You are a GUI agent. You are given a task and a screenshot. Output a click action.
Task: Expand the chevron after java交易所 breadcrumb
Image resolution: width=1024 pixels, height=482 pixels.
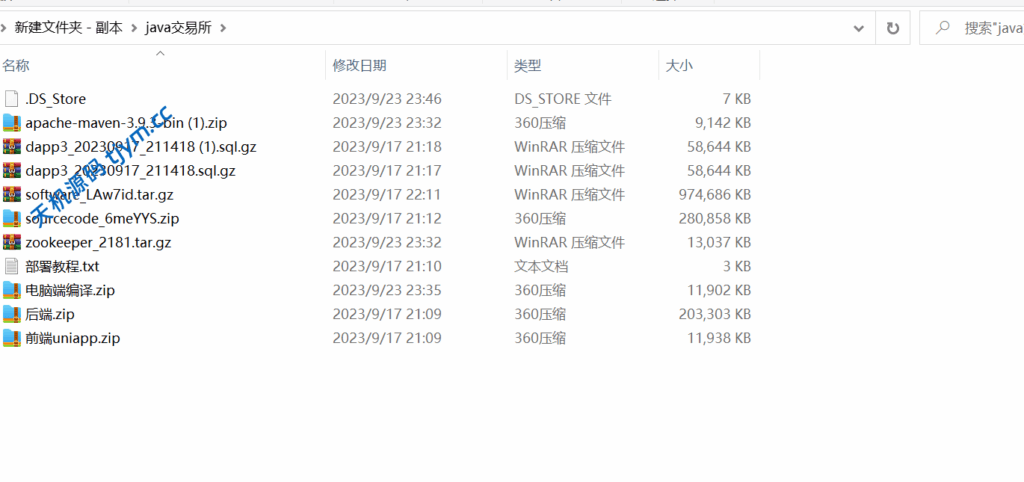click(223, 29)
